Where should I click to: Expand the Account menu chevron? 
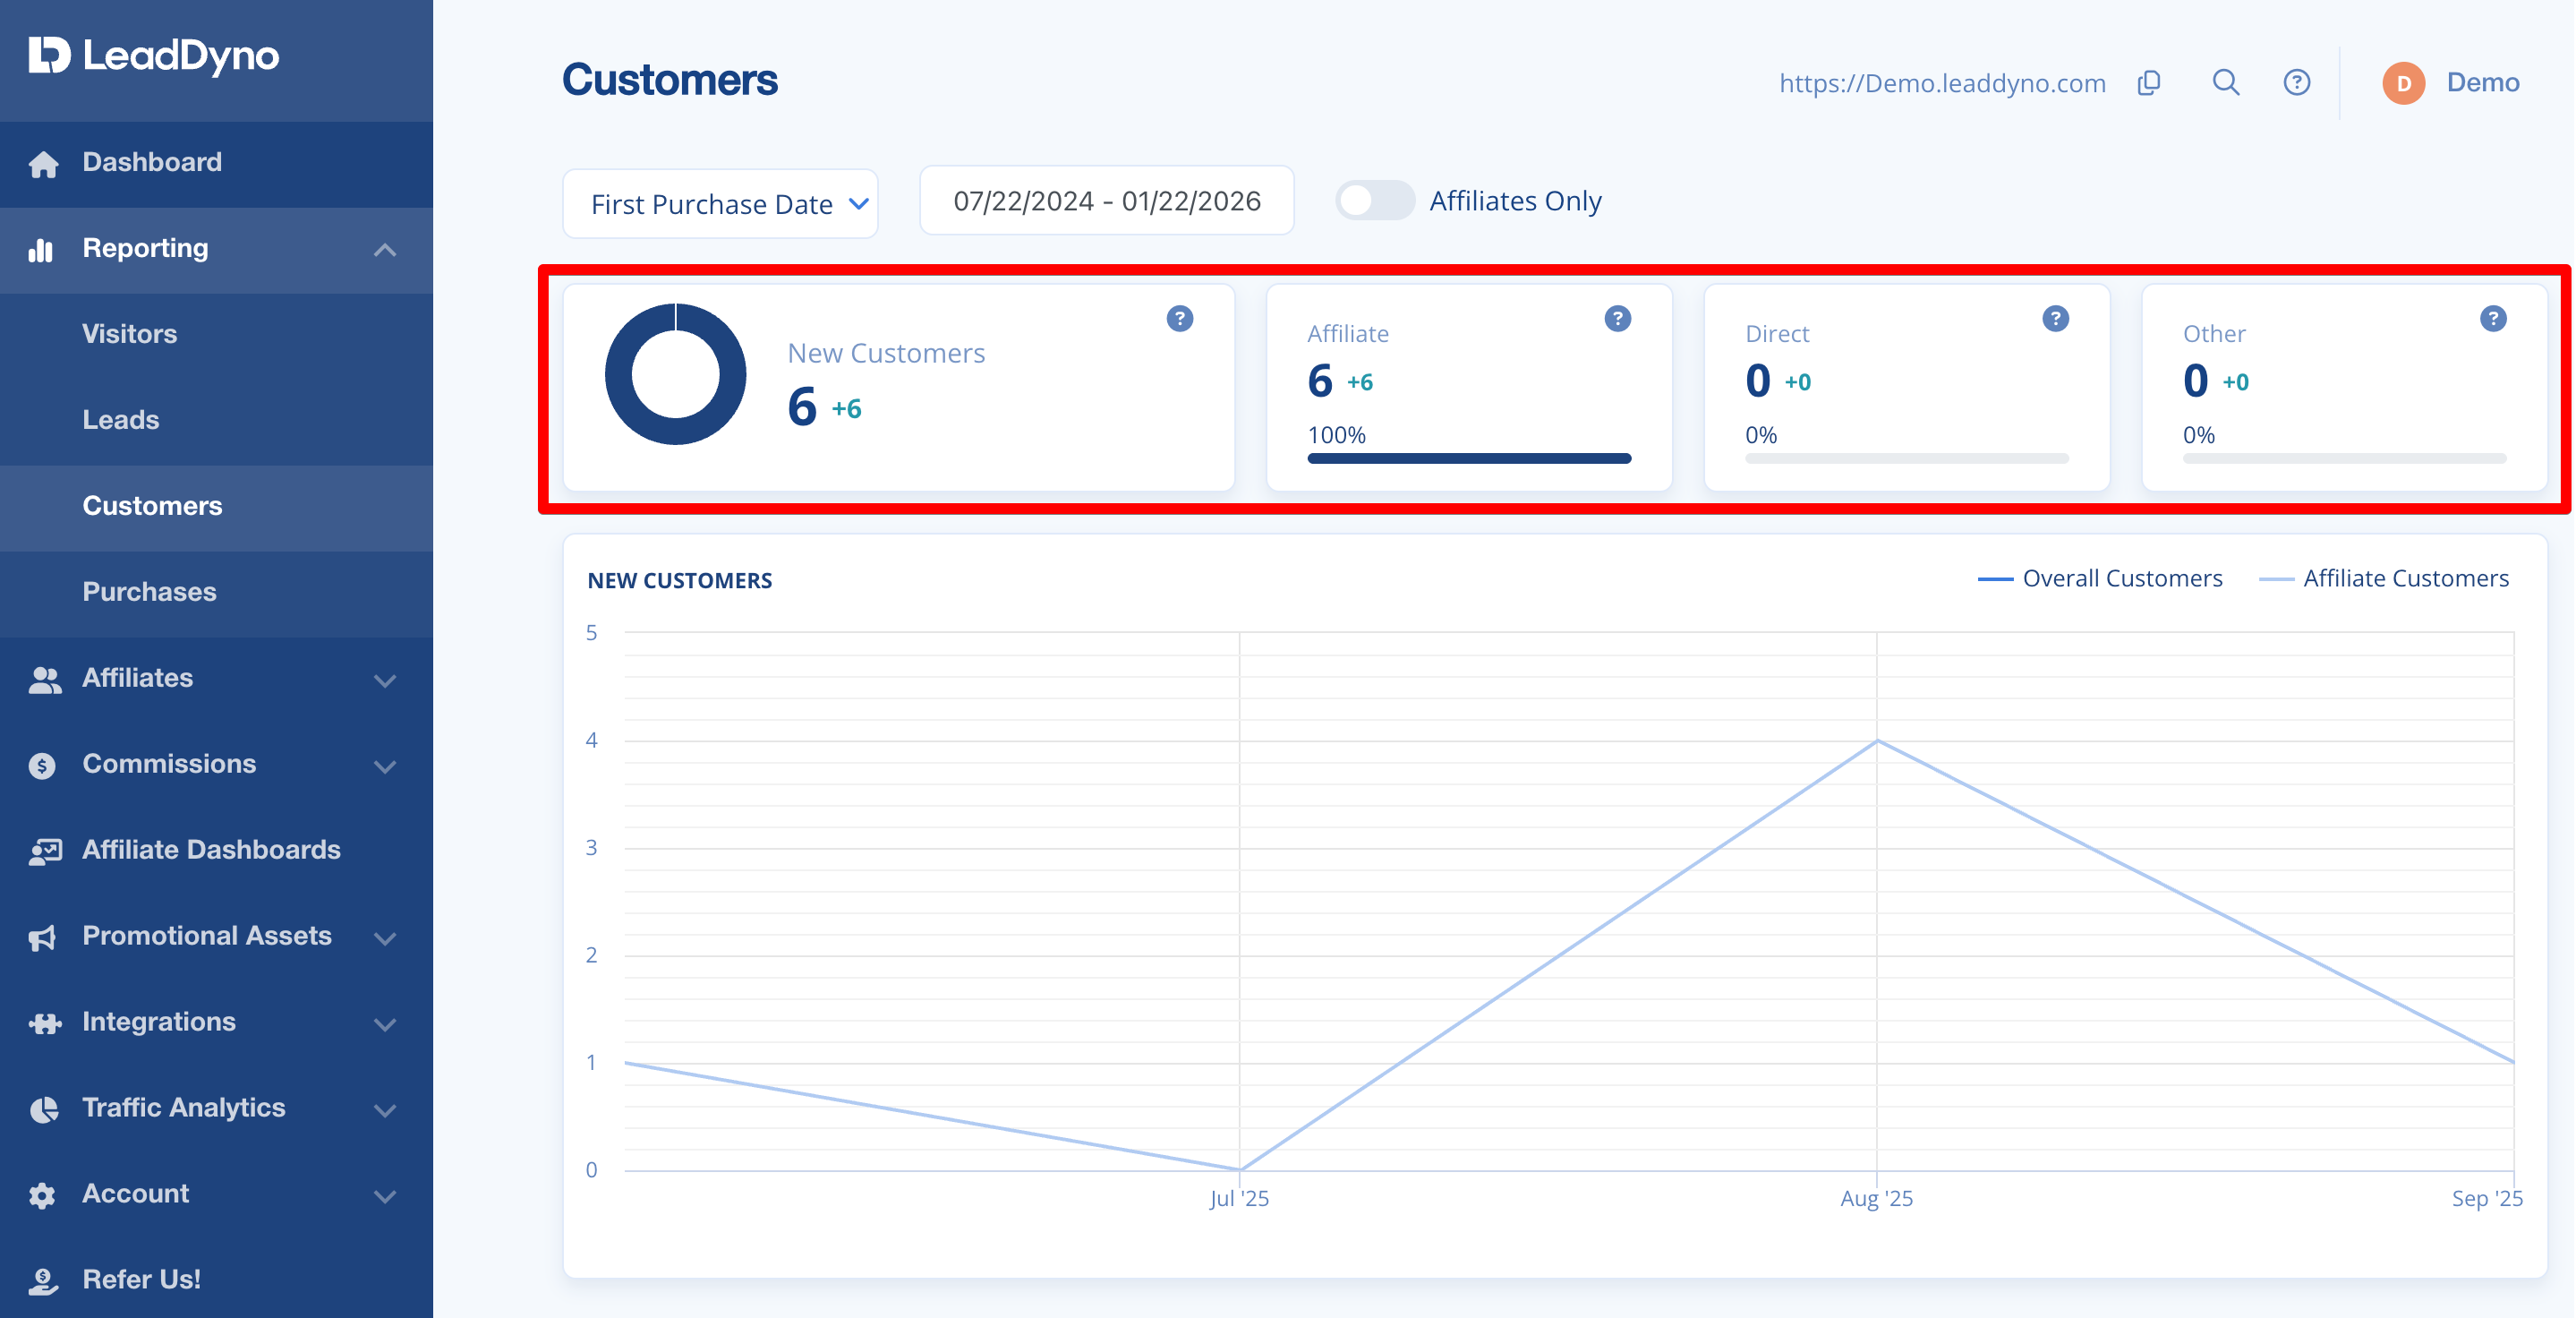point(385,1197)
